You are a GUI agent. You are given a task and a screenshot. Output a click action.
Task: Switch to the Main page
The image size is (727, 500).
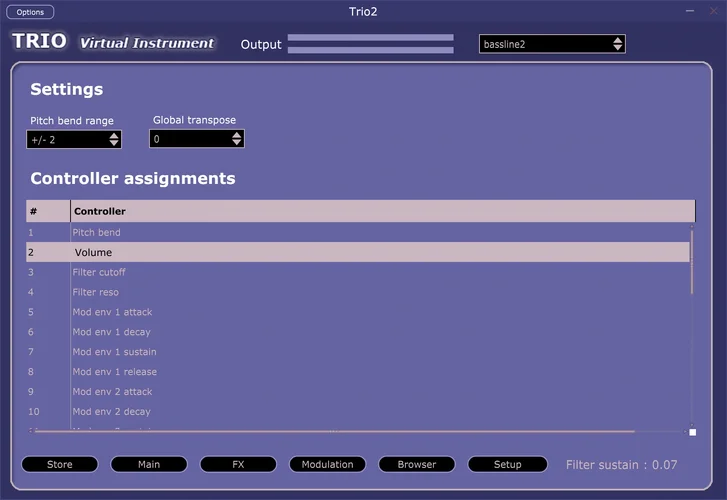(149, 464)
